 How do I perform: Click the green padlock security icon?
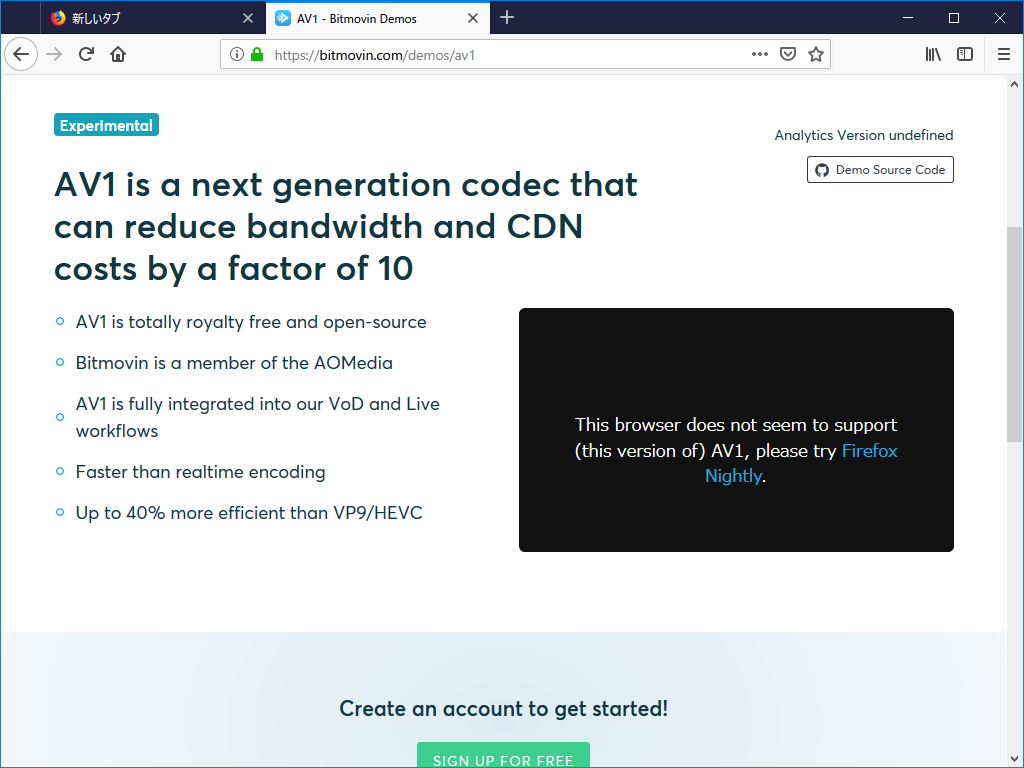(x=257, y=54)
